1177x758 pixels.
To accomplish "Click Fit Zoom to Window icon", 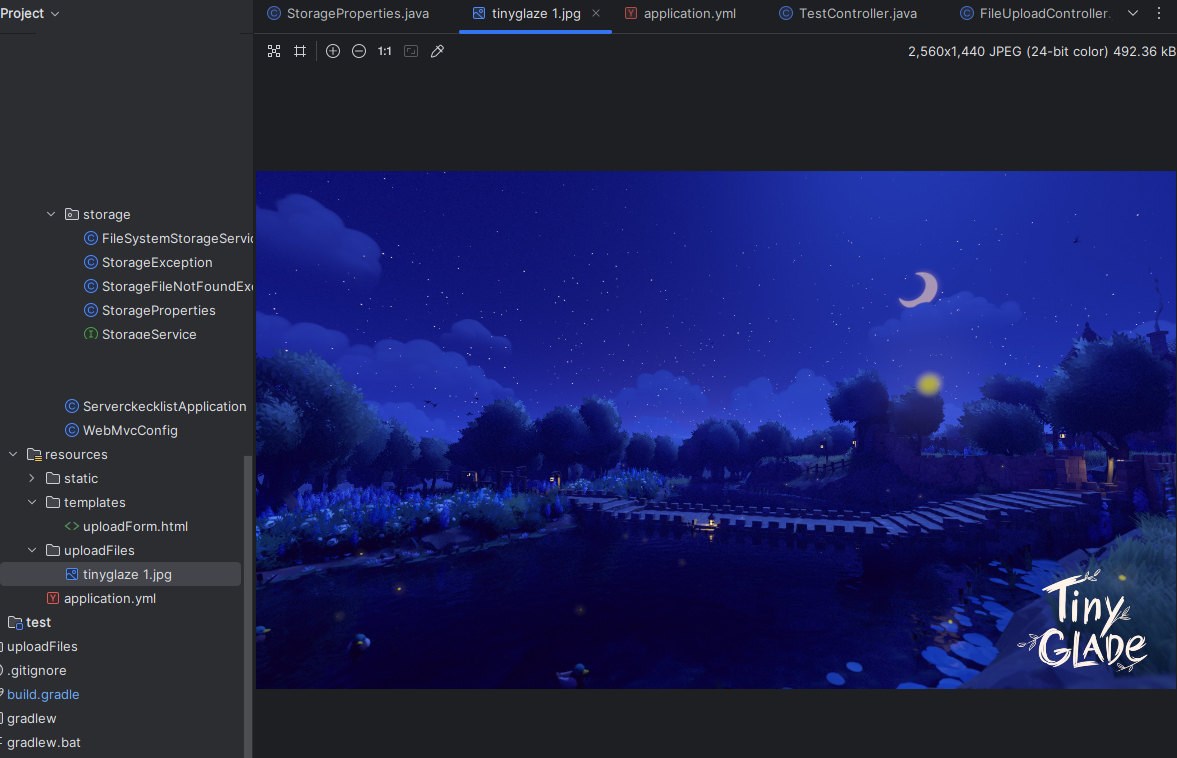I will (x=274, y=51).
